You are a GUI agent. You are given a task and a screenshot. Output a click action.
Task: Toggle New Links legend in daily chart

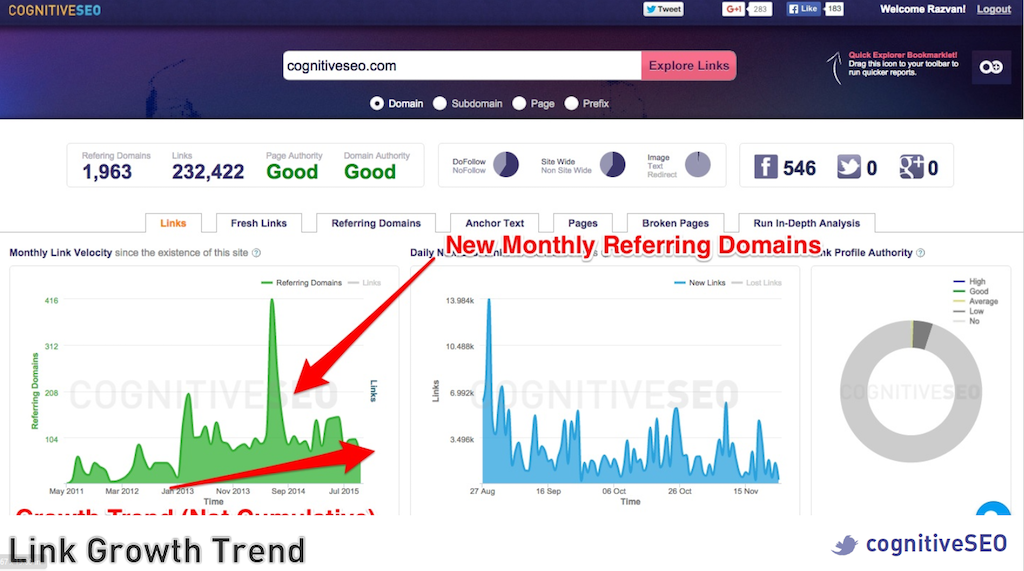[699, 283]
